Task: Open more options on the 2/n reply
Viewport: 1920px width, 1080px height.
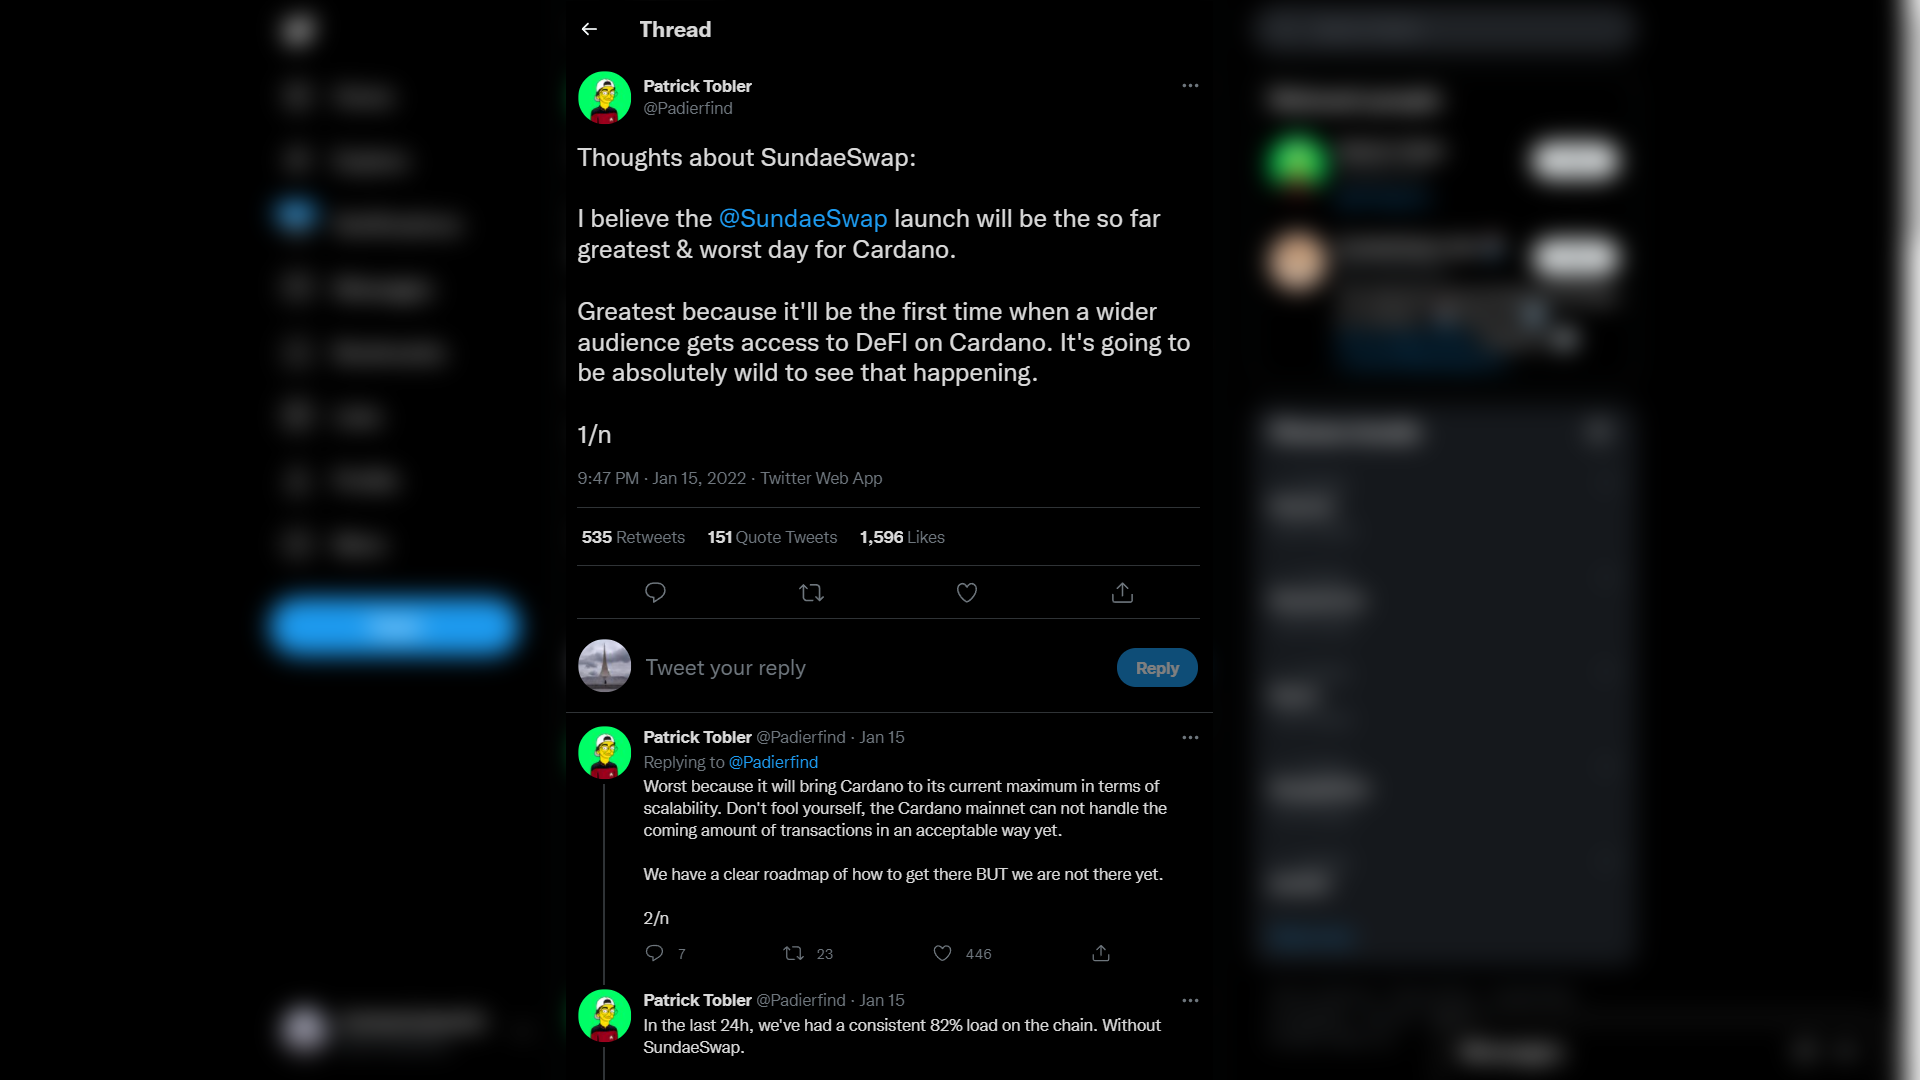Action: (x=1190, y=737)
